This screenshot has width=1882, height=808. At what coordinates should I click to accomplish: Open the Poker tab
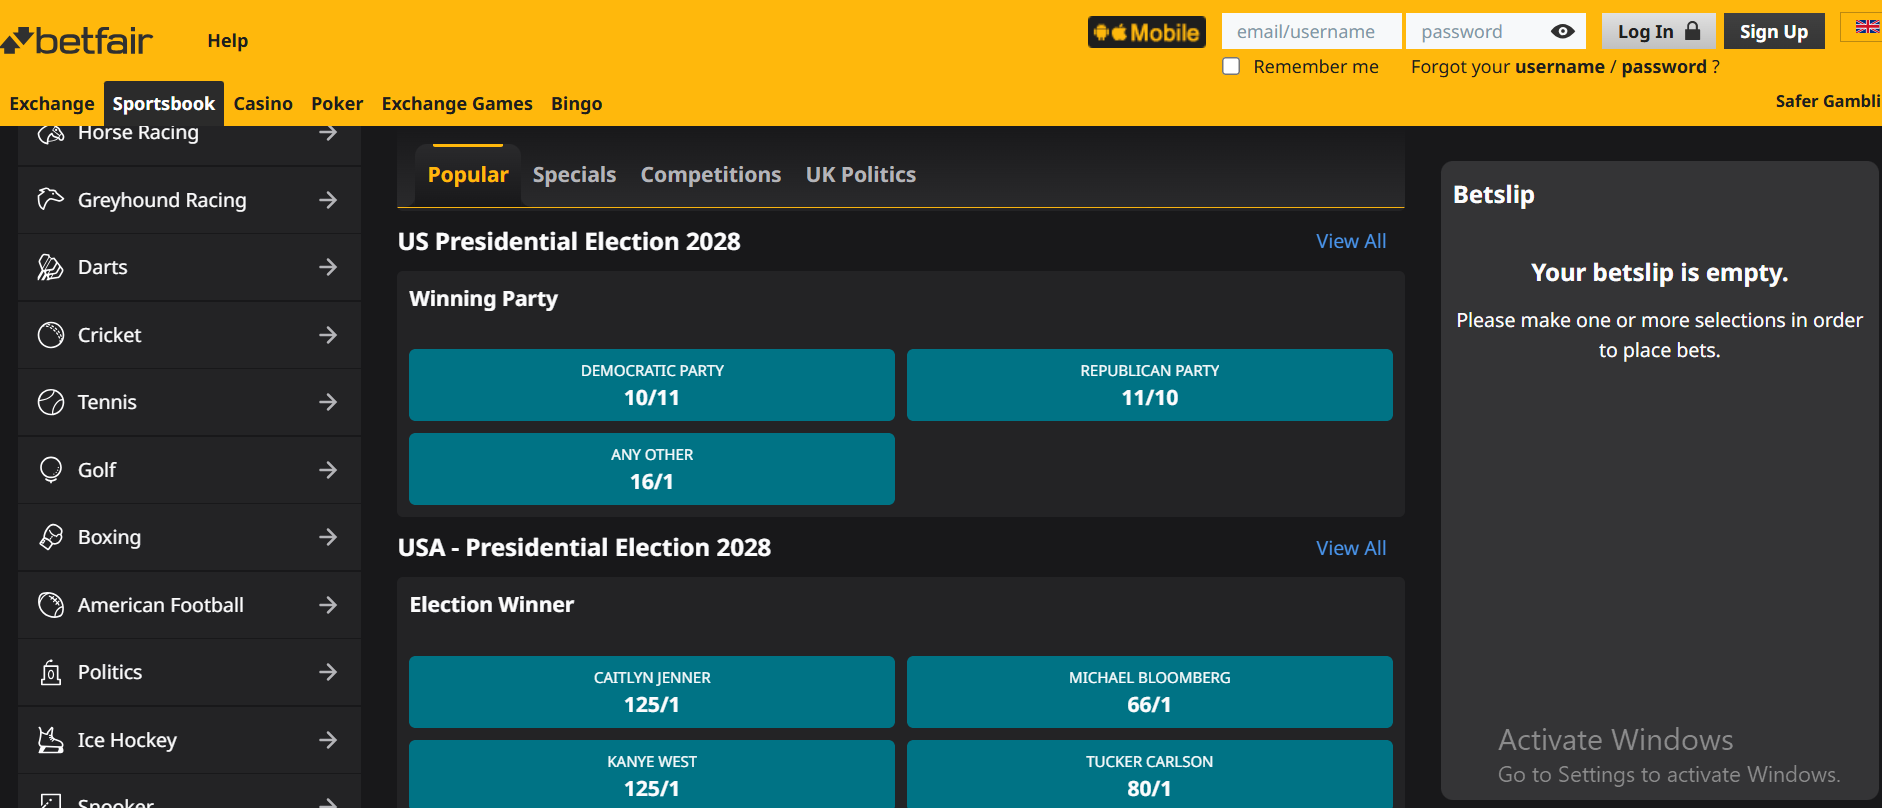click(x=337, y=104)
